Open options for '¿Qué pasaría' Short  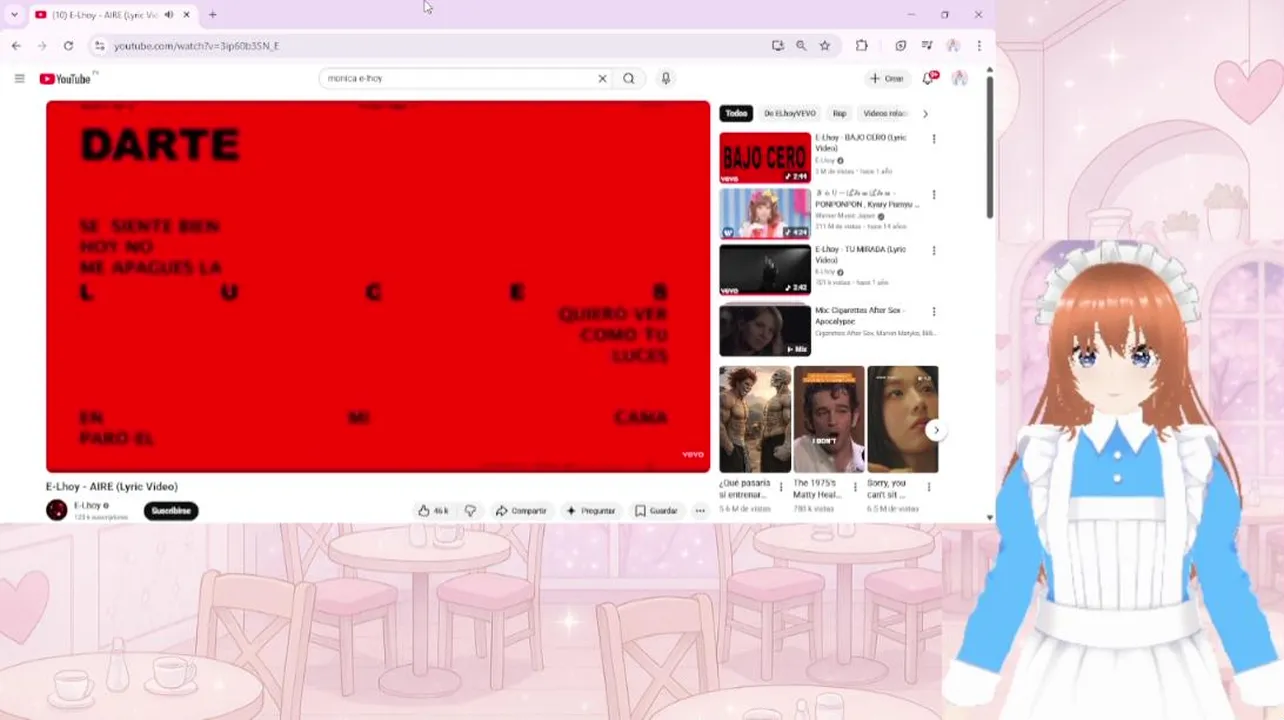tap(781, 488)
